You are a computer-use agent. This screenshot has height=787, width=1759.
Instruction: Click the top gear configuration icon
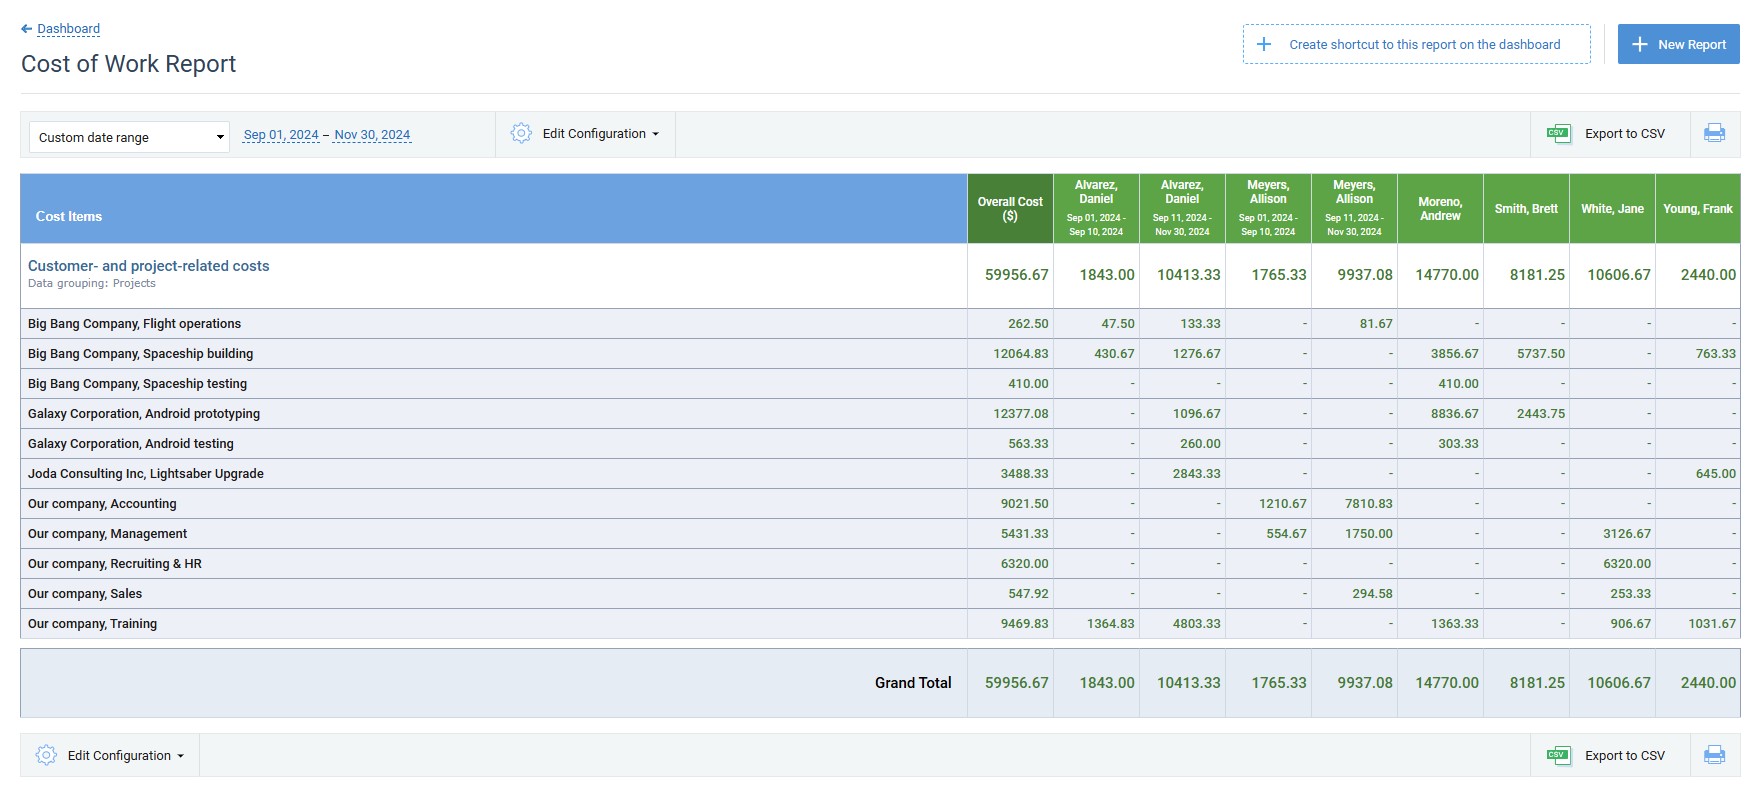[521, 133]
